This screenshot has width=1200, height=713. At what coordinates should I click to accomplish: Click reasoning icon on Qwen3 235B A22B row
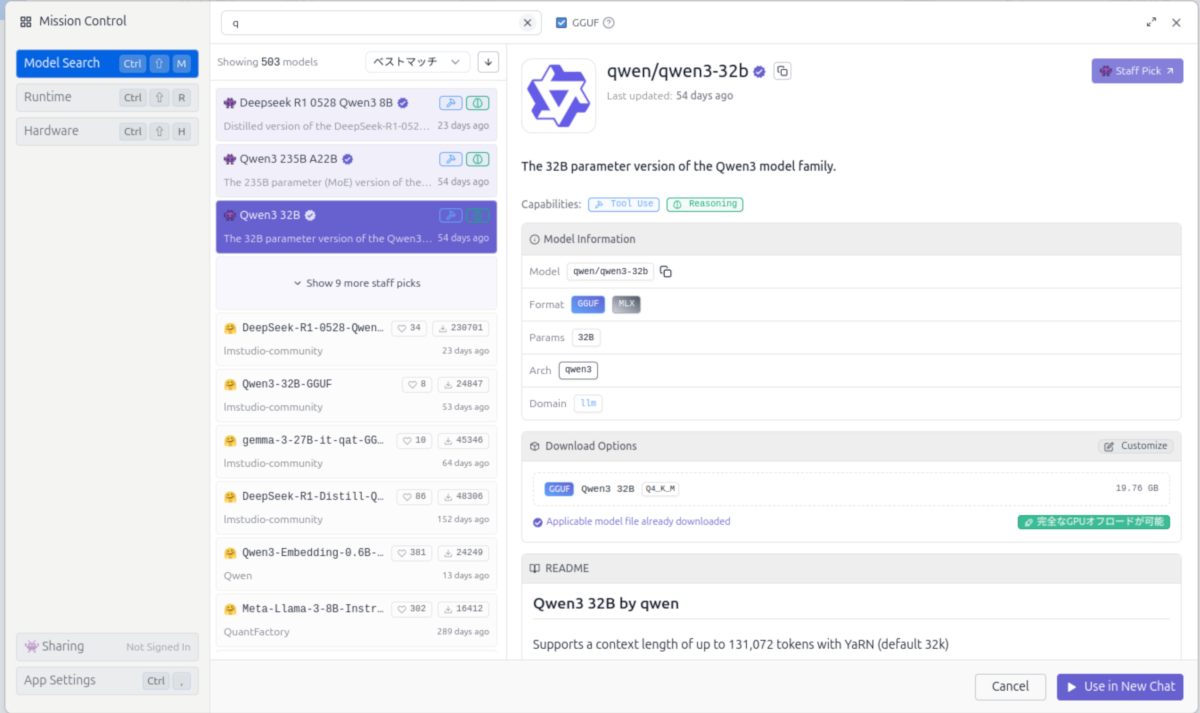[x=478, y=159]
